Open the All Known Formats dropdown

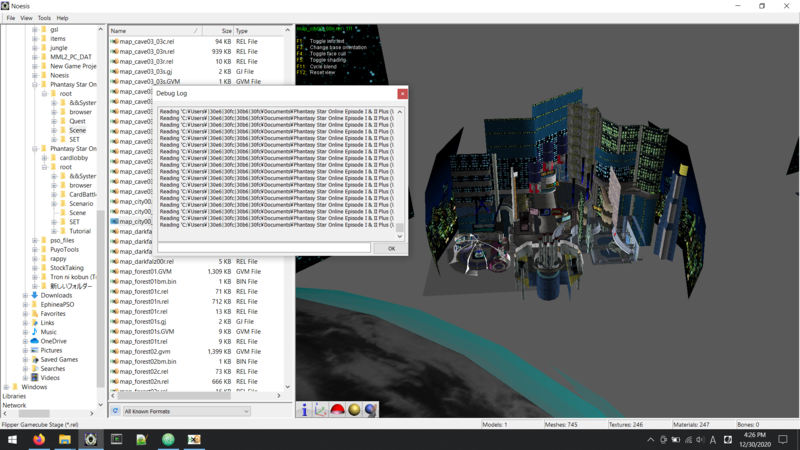click(186, 411)
